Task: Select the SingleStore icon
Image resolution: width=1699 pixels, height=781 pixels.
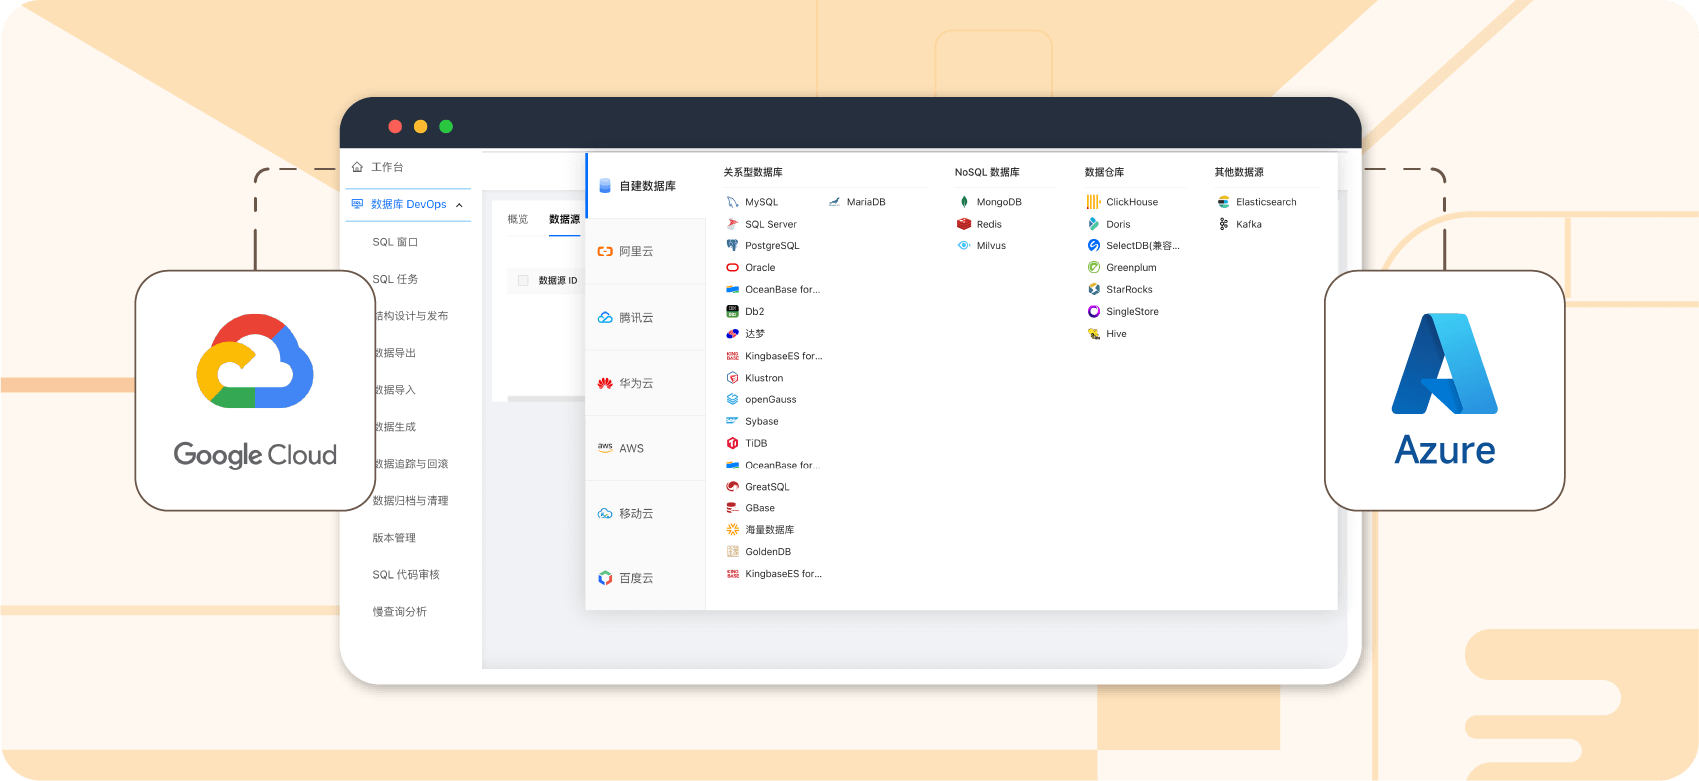Action: (x=1094, y=311)
